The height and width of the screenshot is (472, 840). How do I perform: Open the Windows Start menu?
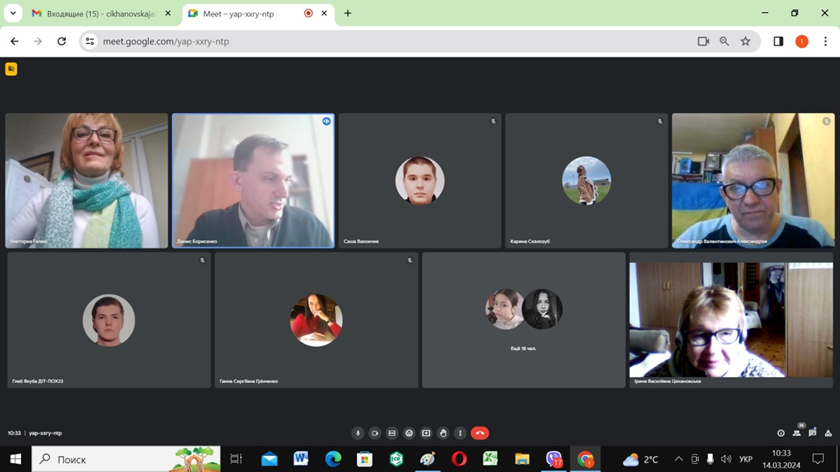[x=16, y=459]
